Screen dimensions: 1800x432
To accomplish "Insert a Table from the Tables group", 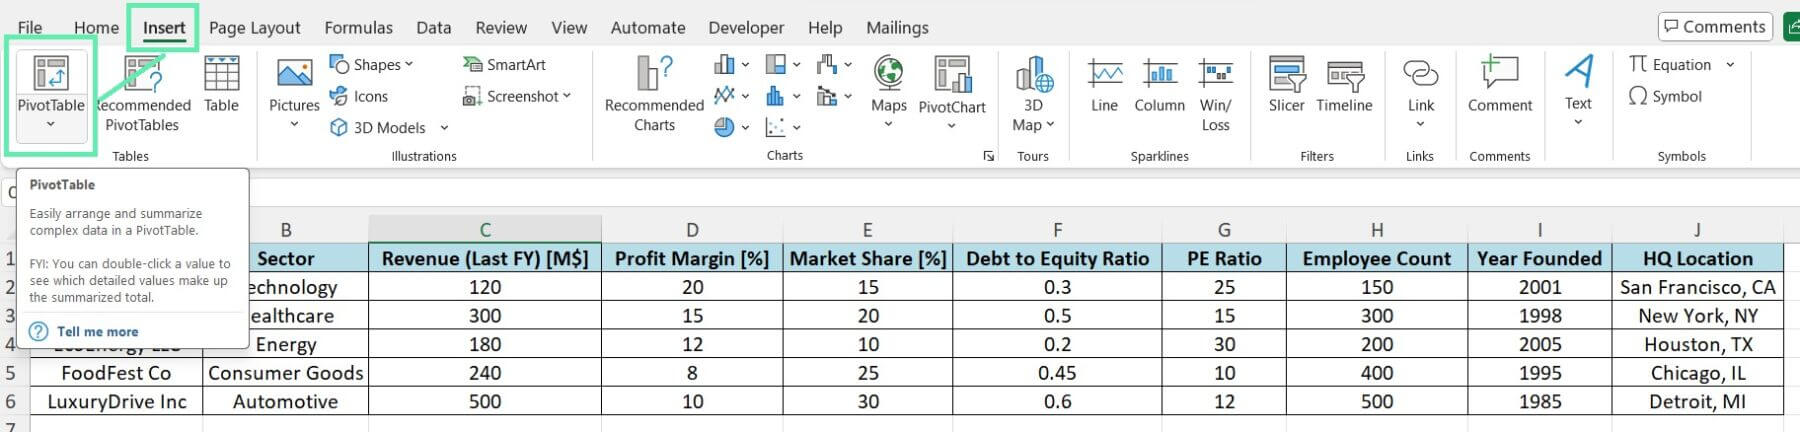I will (x=221, y=84).
